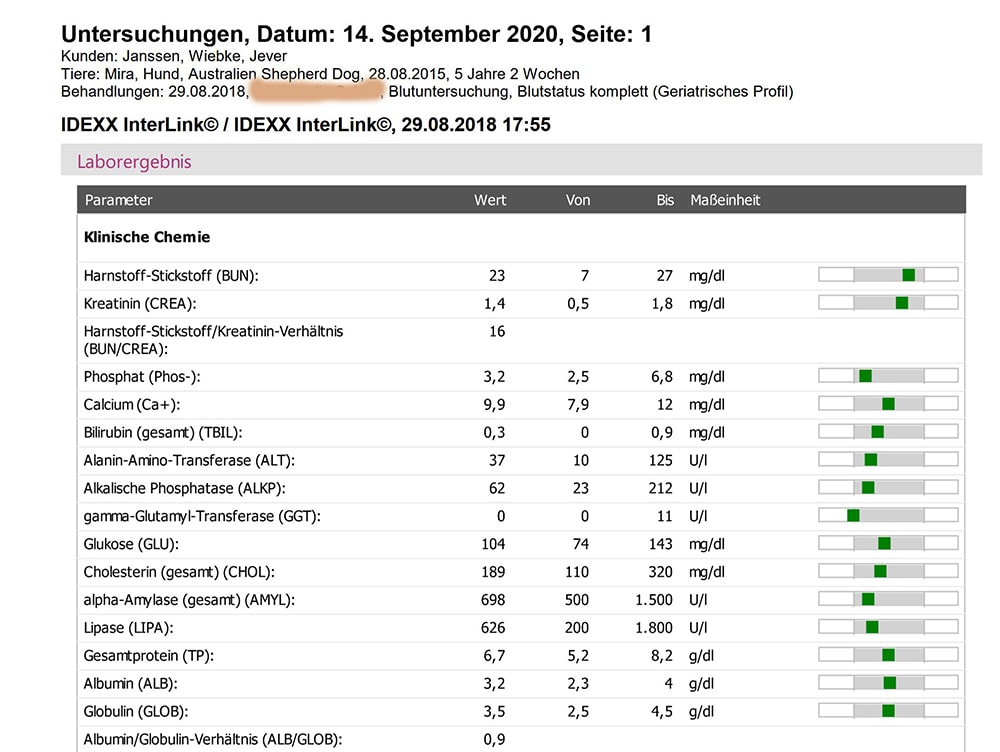Click the Von column header
The image size is (1000, 752).
(577, 200)
